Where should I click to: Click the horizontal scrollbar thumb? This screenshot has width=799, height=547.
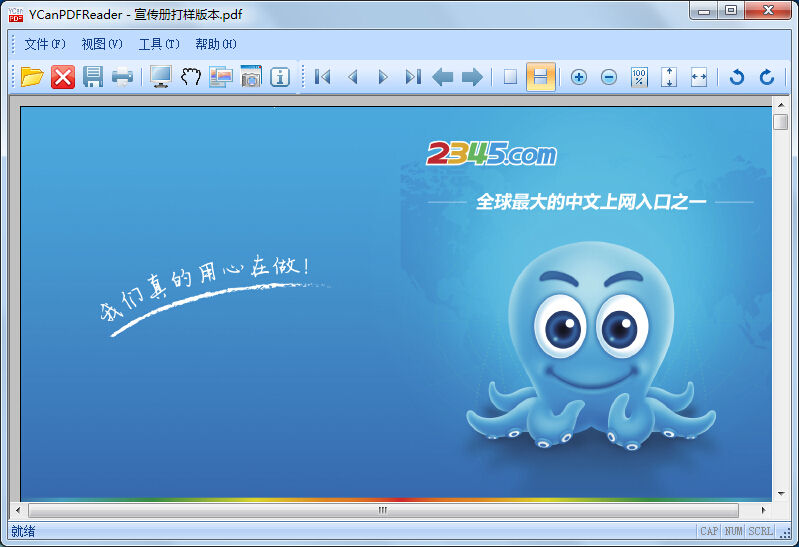click(x=382, y=510)
